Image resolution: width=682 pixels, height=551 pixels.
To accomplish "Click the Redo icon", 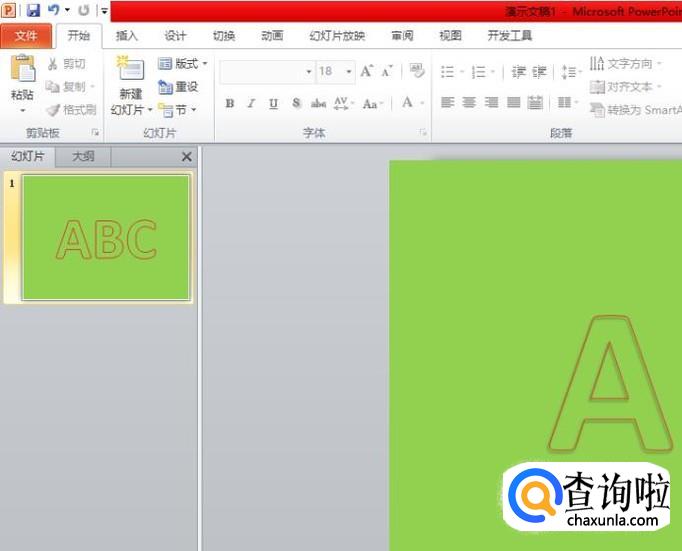I will coord(84,10).
